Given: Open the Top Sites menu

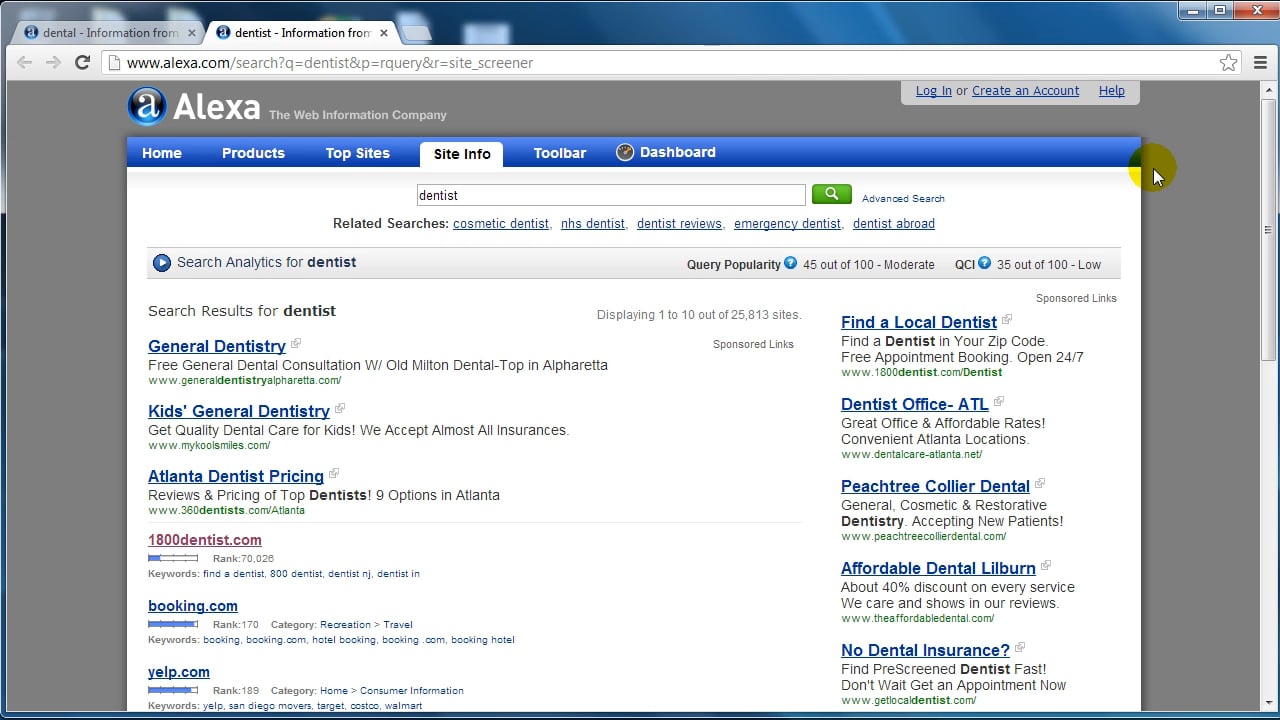Looking at the screenshot, I should (357, 153).
